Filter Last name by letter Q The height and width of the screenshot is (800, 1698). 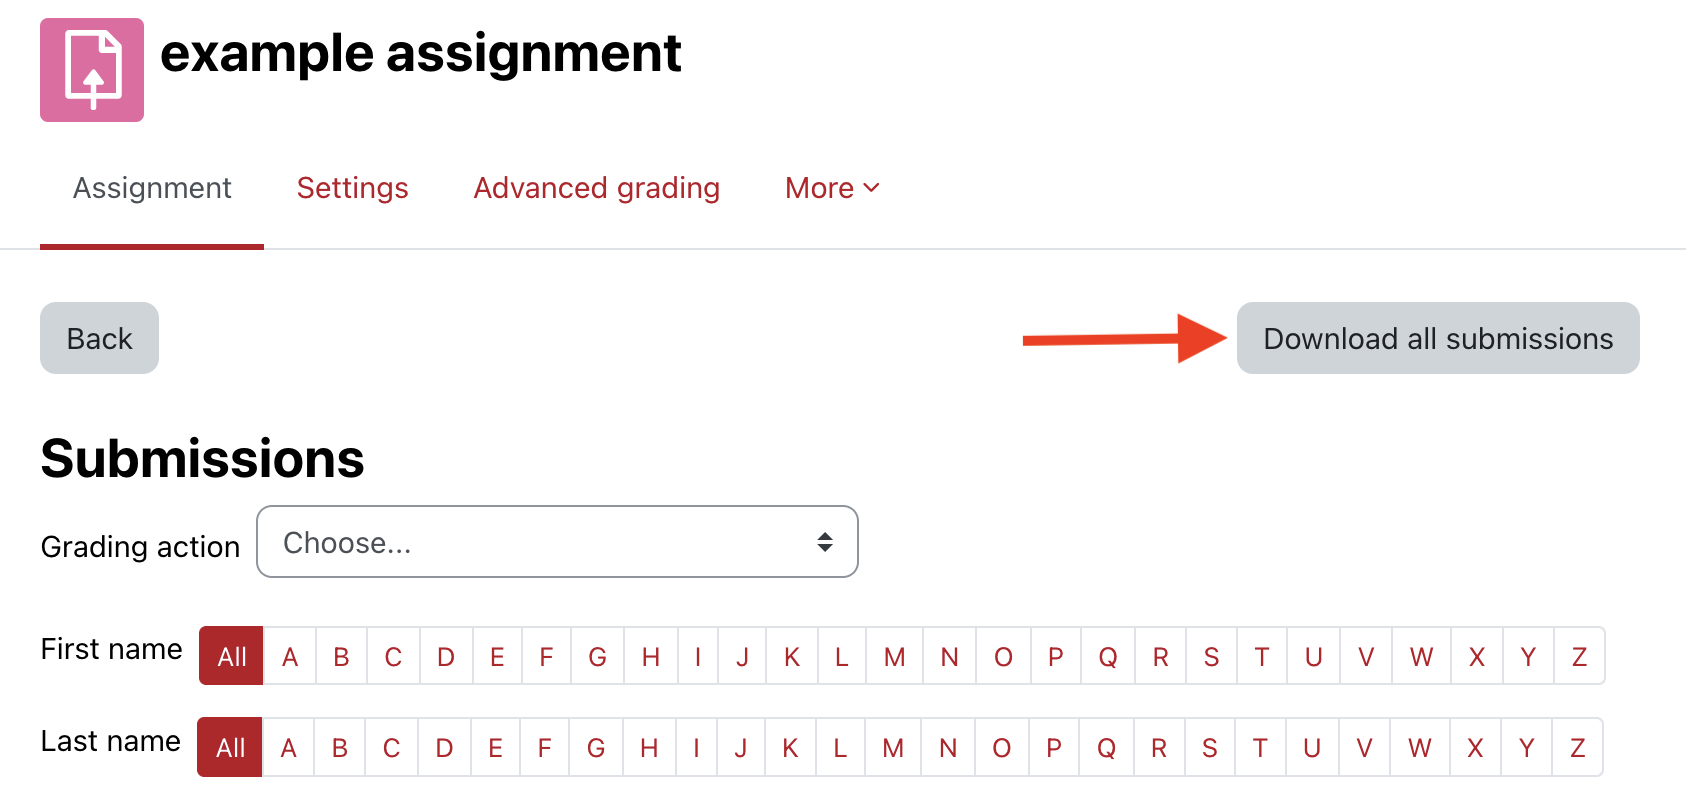click(x=1106, y=748)
